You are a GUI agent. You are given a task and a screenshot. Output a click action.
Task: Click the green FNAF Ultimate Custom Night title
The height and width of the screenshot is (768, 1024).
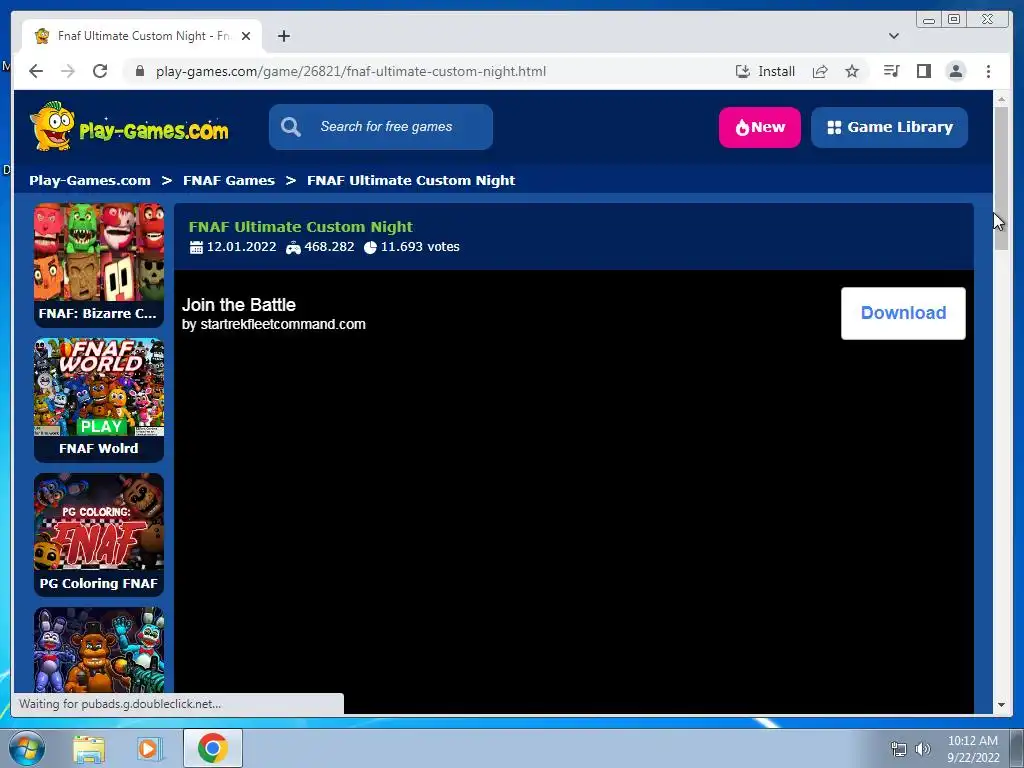300,227
